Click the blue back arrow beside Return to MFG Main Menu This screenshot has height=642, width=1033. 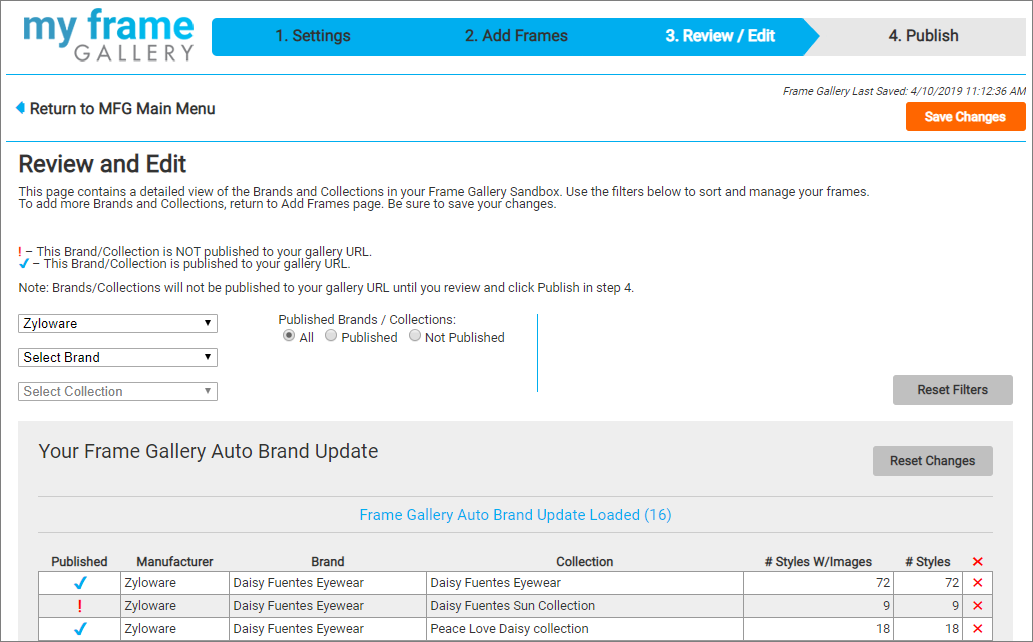20,107
